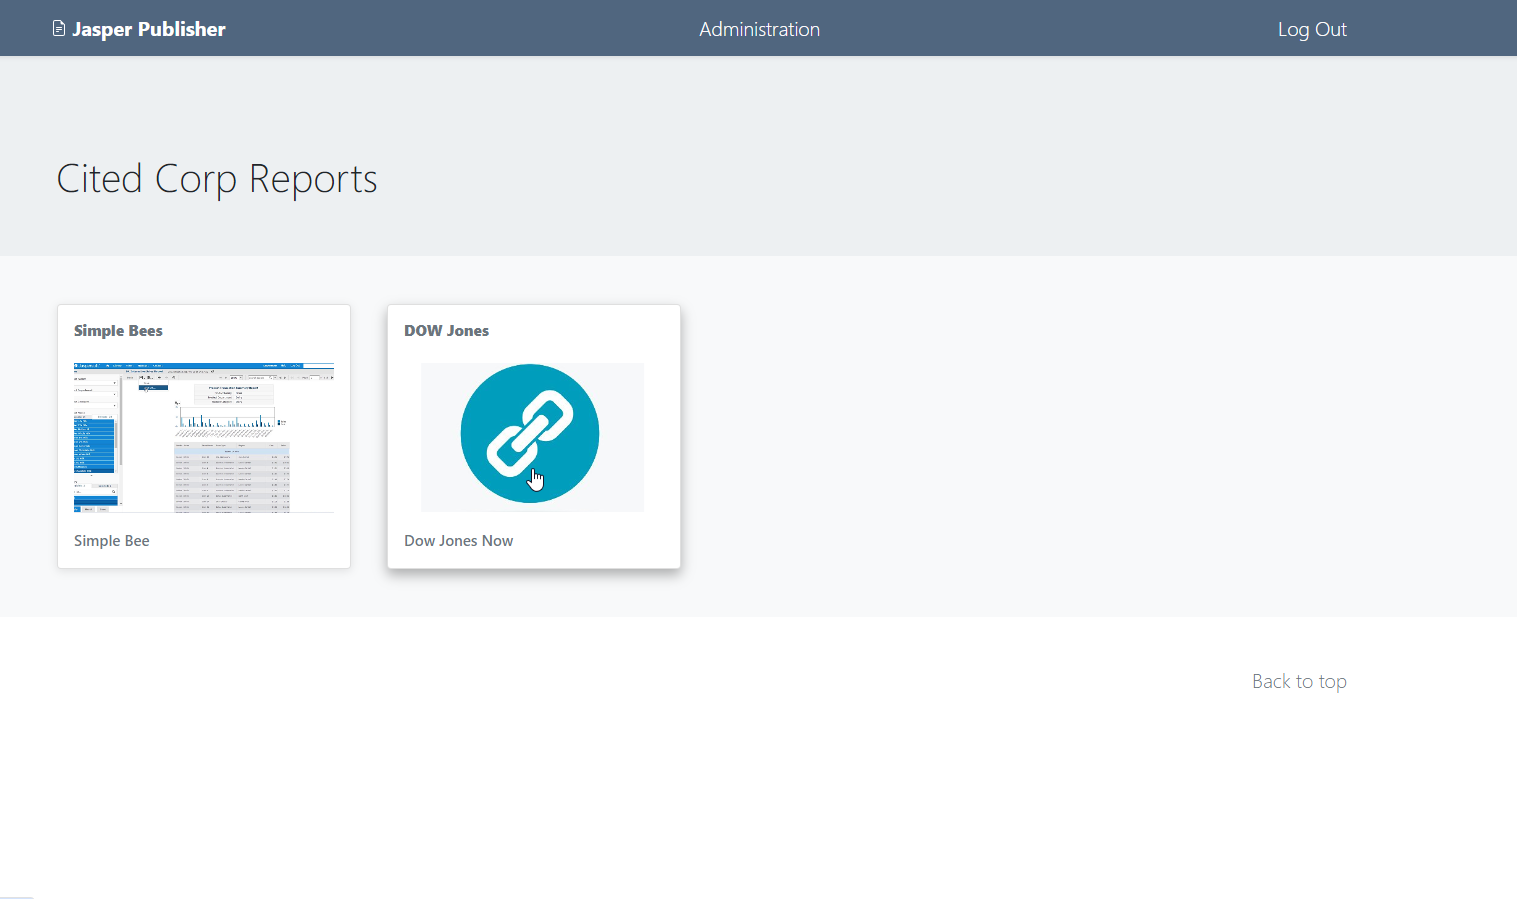The width and height of the screenshot is (1517, 899).
Task: Click the data table in Simple Bees preview
Action: pyautogui.click(x=232, y=477)
